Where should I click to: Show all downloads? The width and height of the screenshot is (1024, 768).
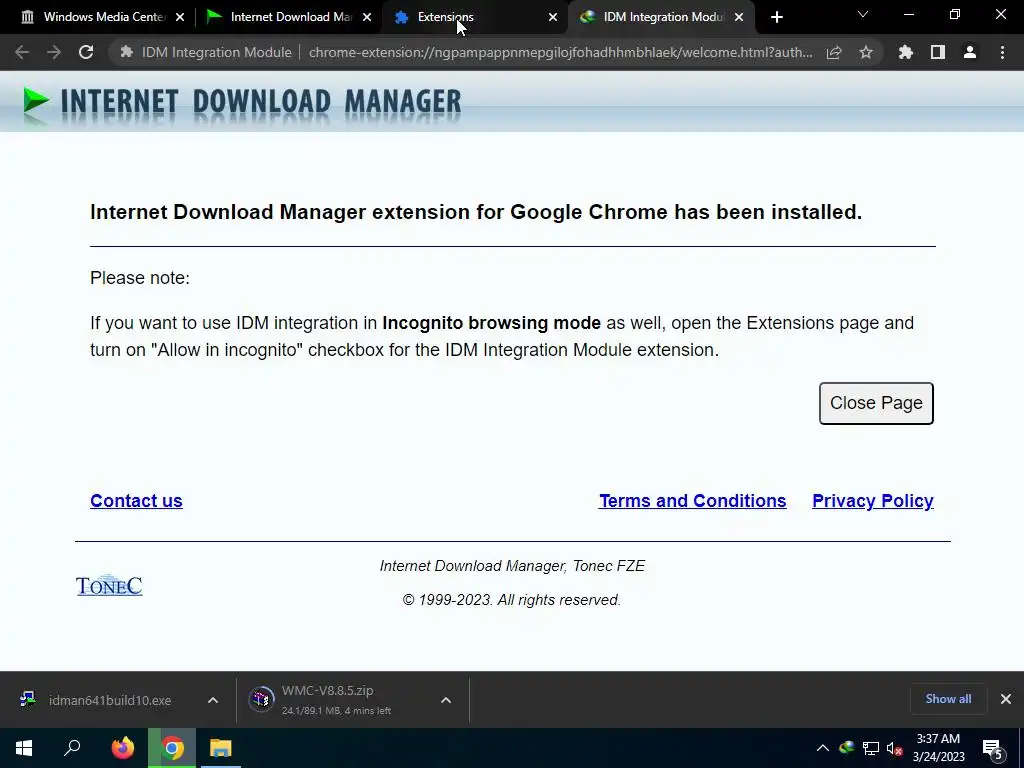click(x=948, y=699)
